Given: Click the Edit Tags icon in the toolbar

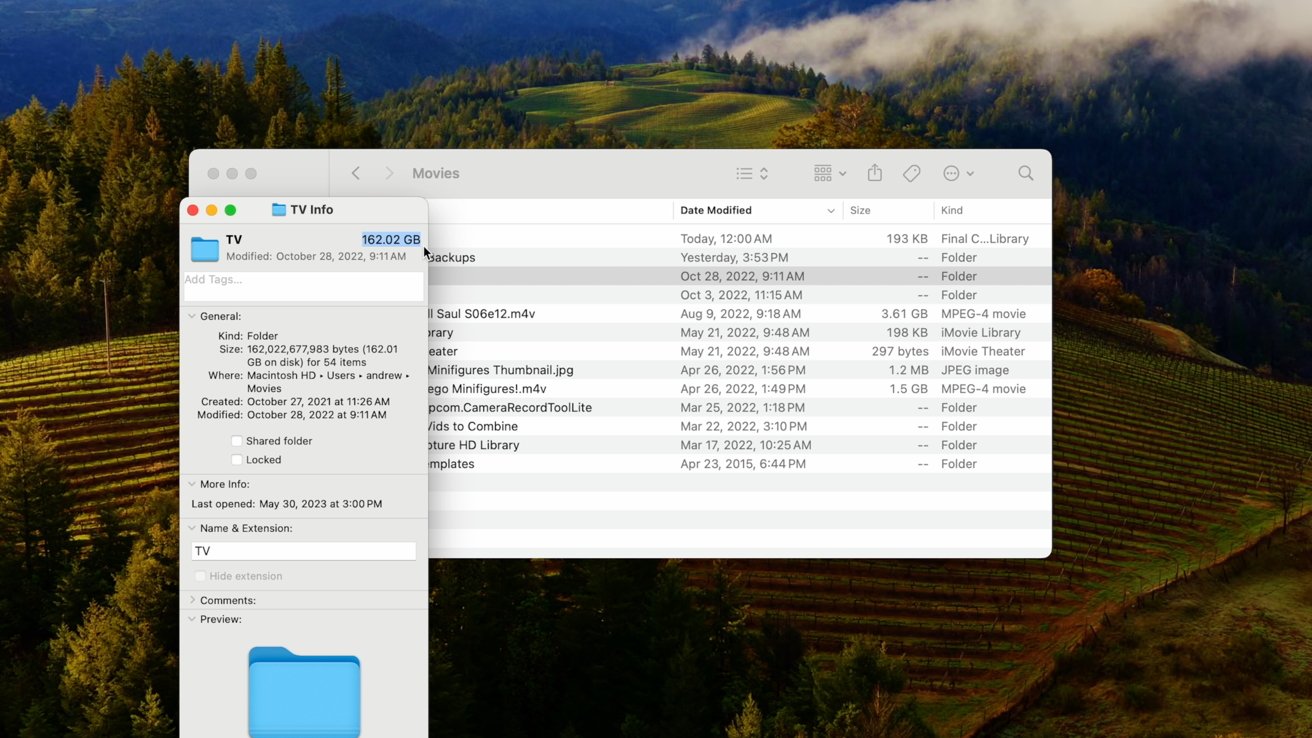Looking at the screenshot, I should coord(911,172).
